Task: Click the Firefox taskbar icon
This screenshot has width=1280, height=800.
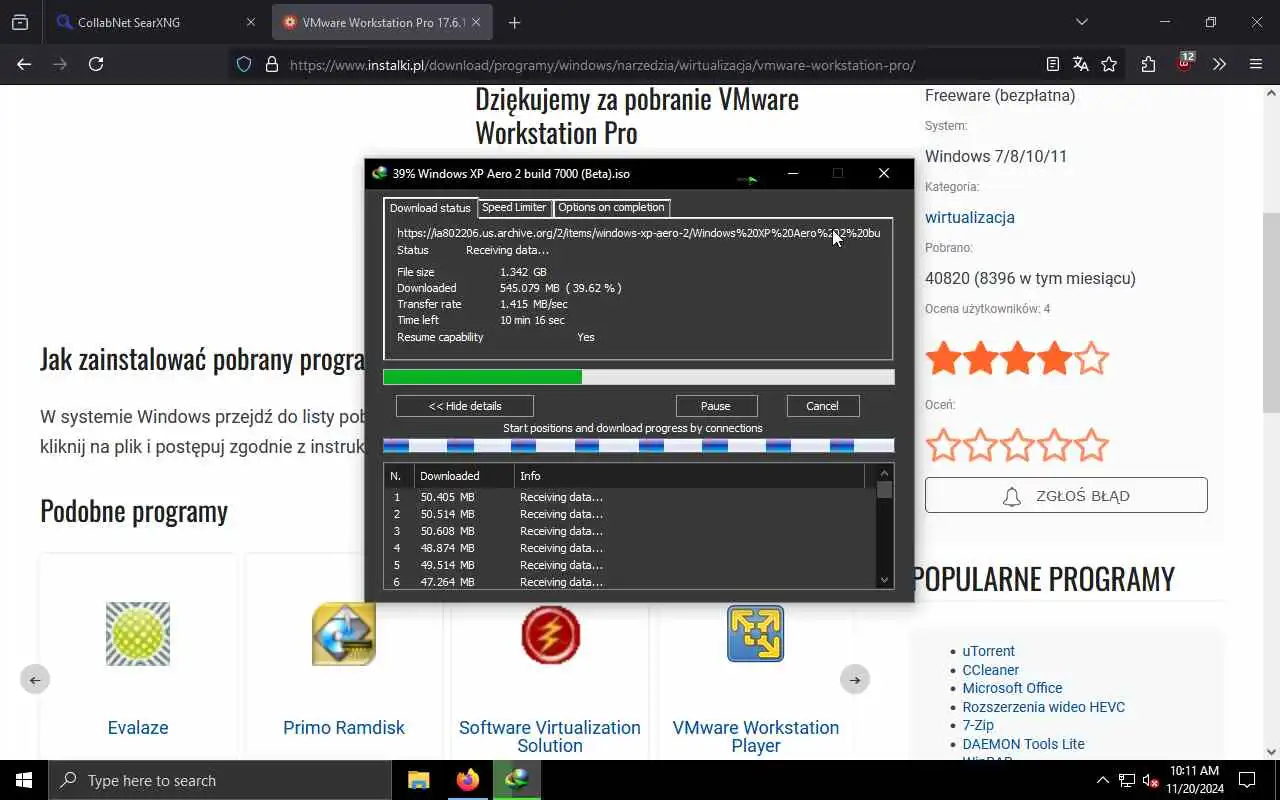Action: tap(468, 780)
